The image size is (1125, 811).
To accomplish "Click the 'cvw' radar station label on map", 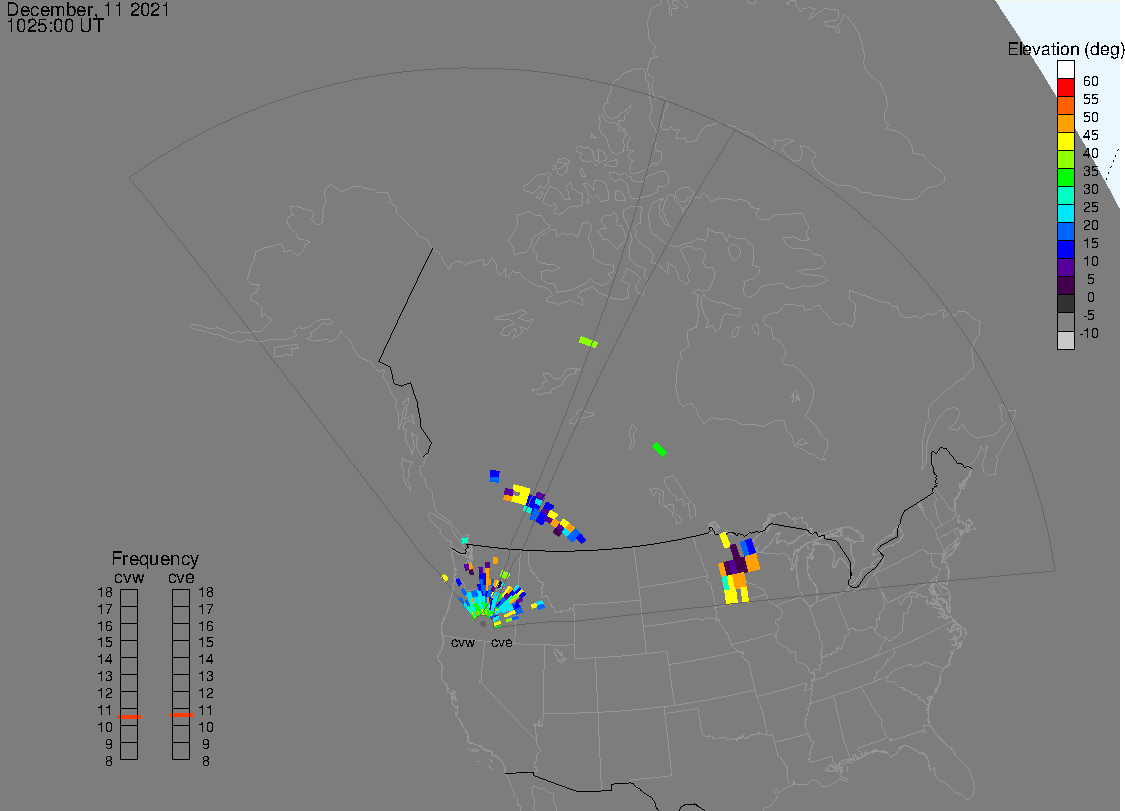I will click(x=463, y=642).
